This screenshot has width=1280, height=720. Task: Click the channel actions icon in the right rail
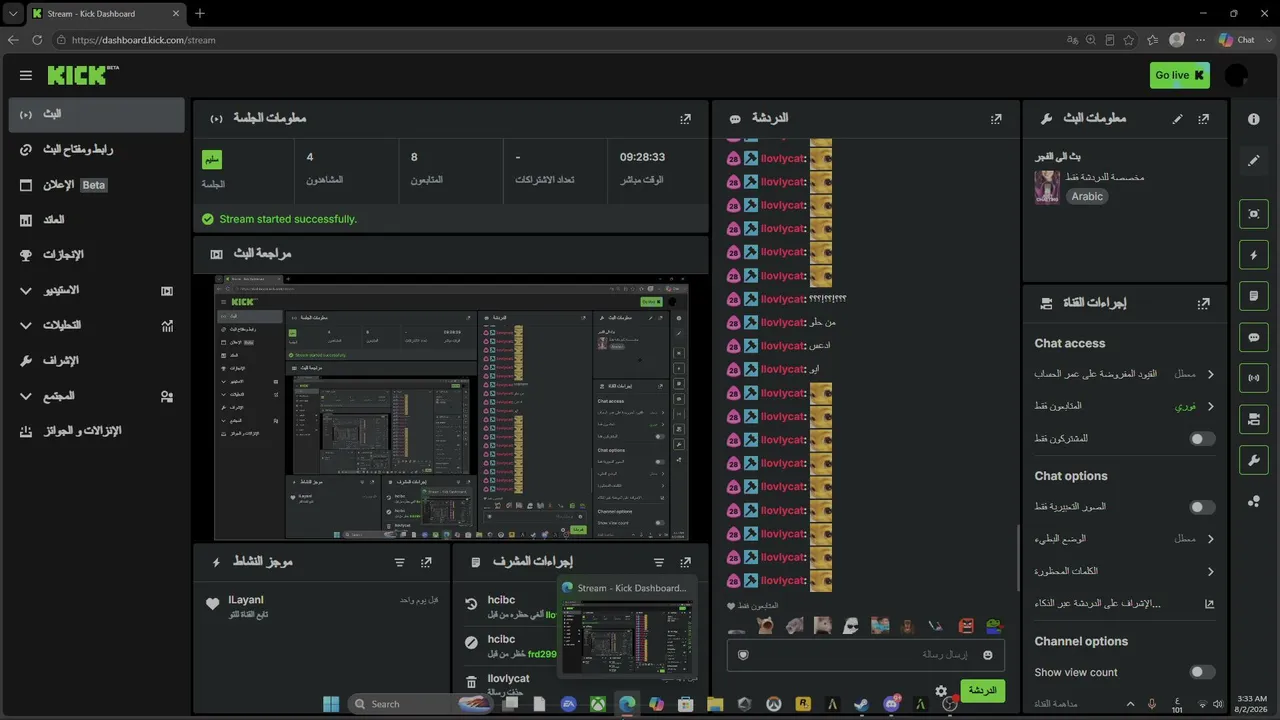[x=1254, y=419]
